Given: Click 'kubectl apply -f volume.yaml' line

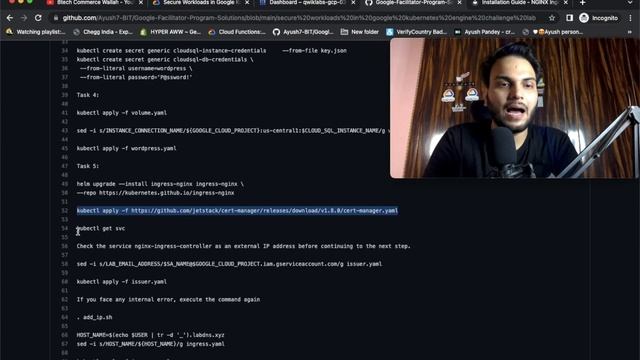Looking at the screenshot, I should coord(122,113).
